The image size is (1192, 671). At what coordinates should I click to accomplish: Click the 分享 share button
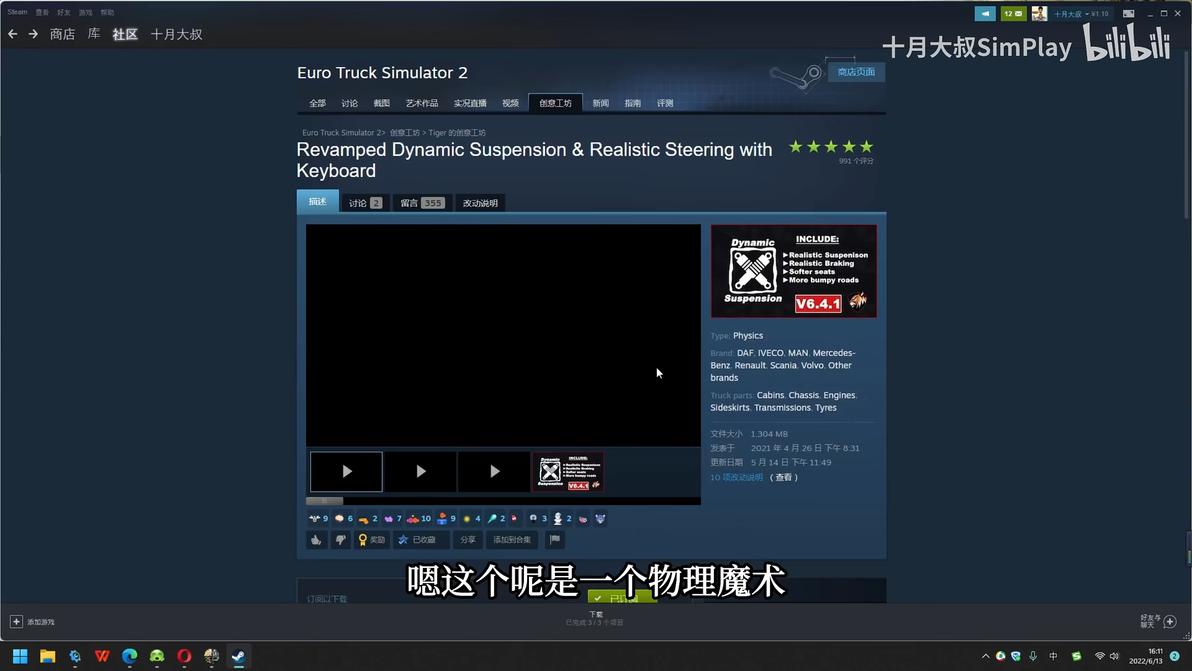[468, 540]
